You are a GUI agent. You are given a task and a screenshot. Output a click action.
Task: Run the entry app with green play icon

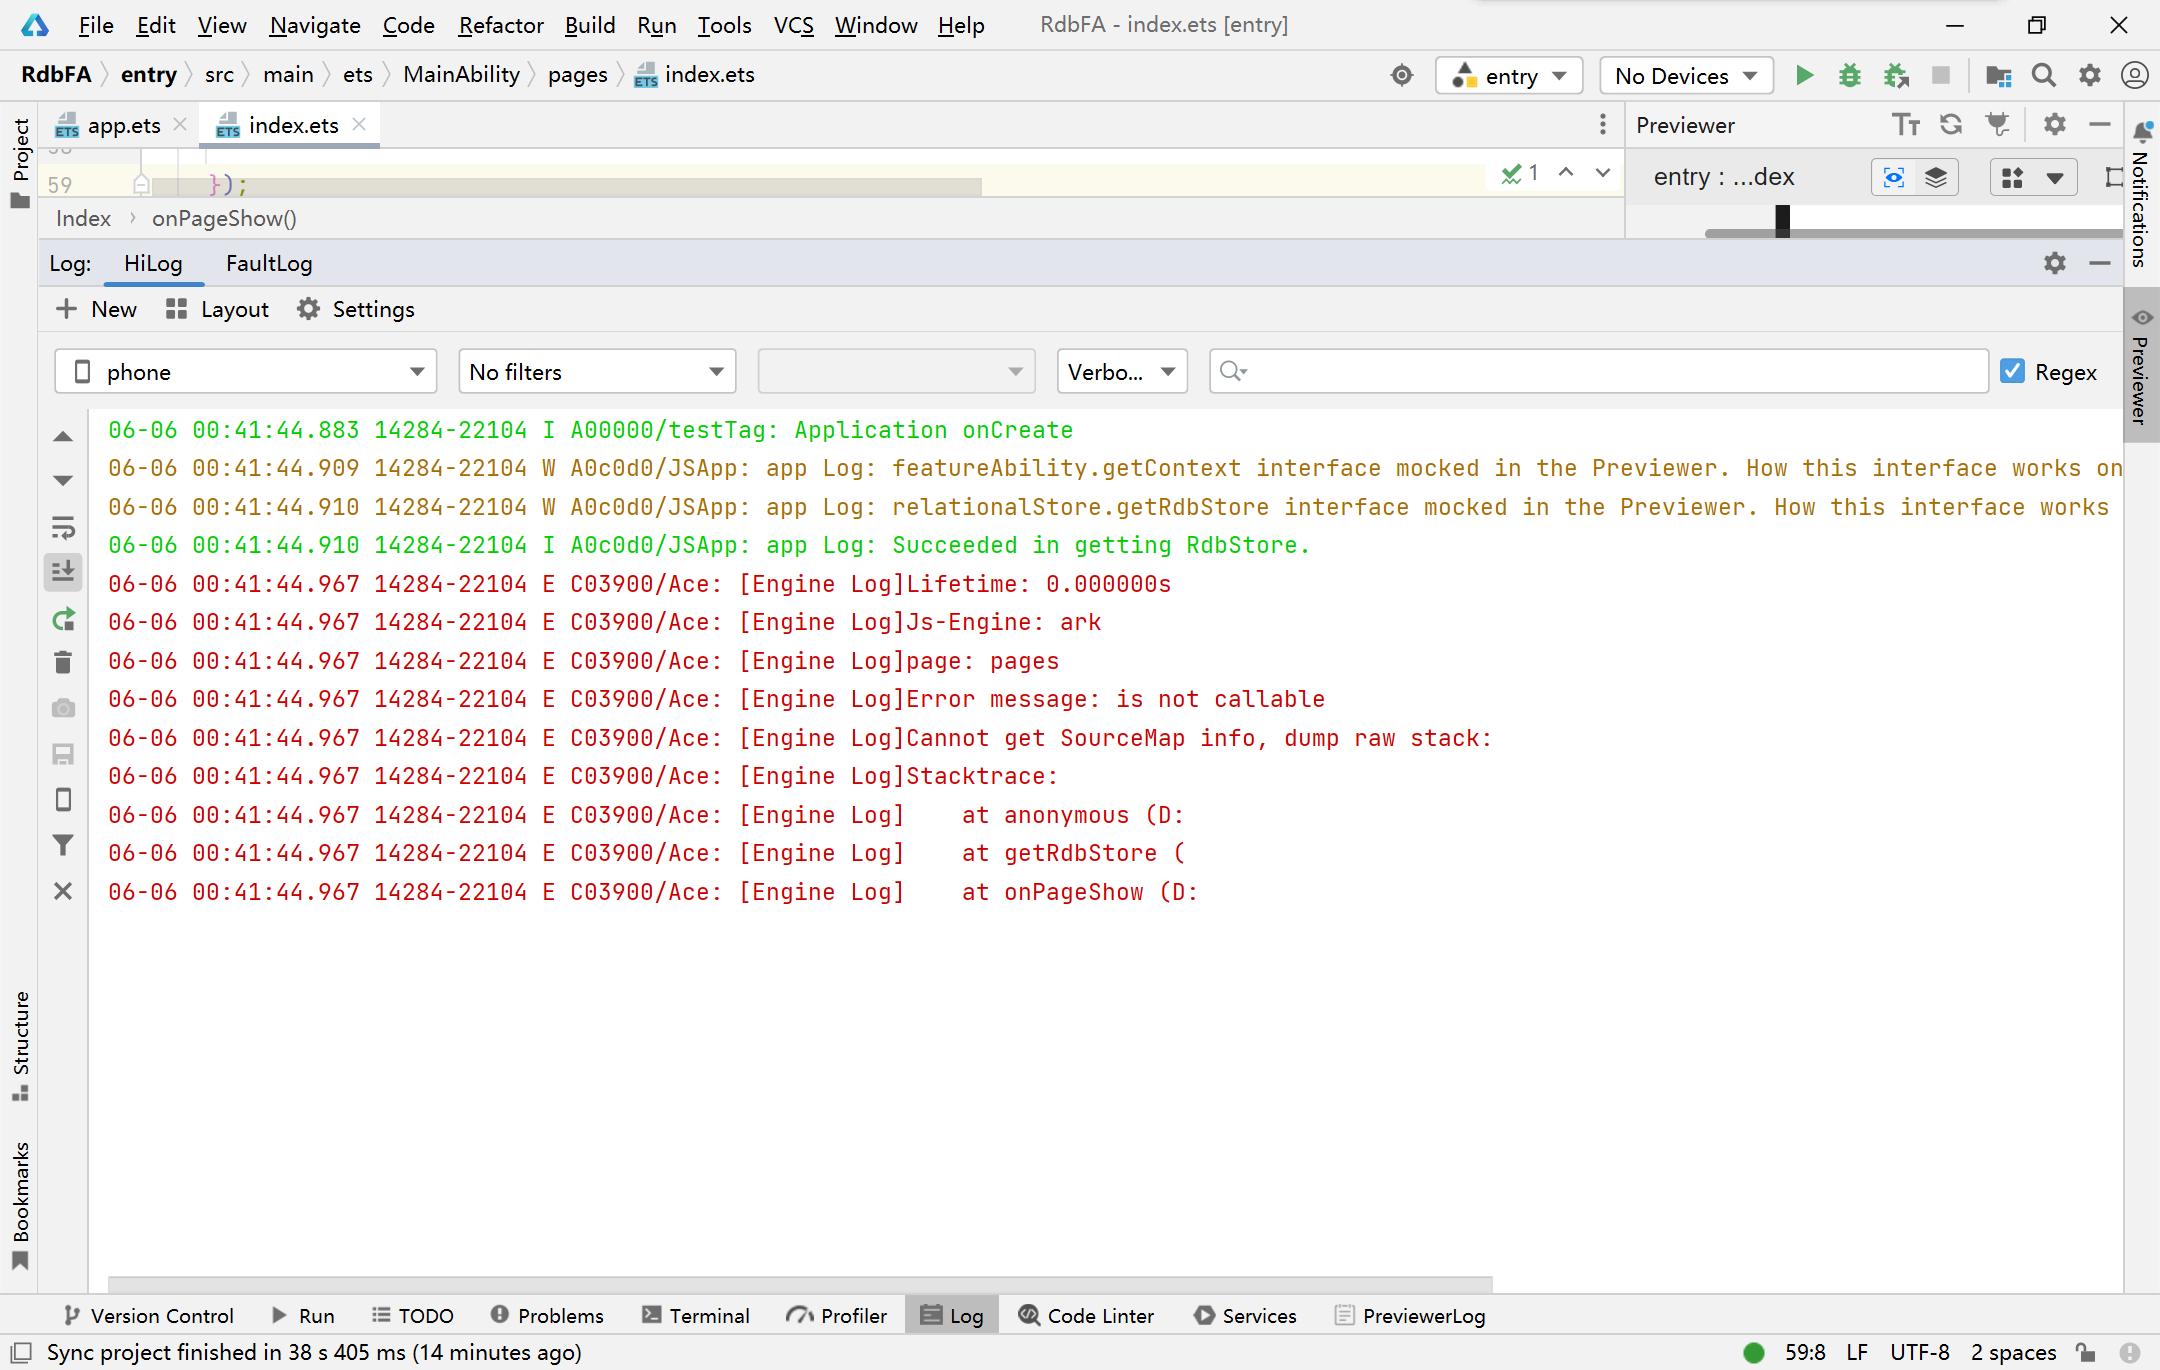(x=1804, y=76)
